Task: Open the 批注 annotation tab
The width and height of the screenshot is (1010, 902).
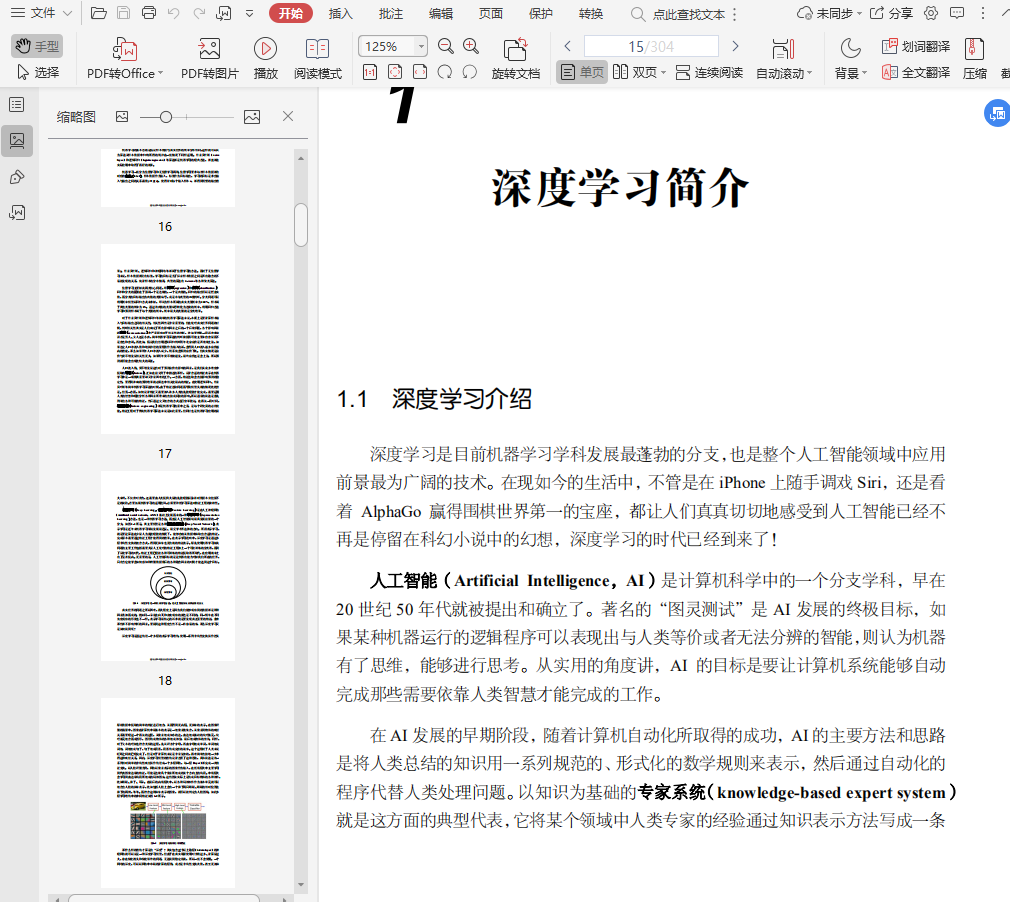Action: (391, 13)
